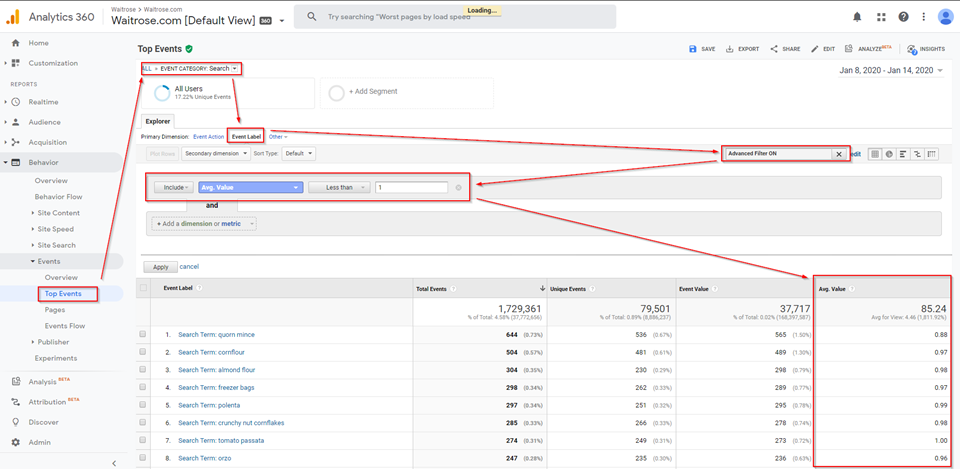Apply the advanced filter
Screen dimensions: 960x469
pyautogui.click(x=160, y=267)
